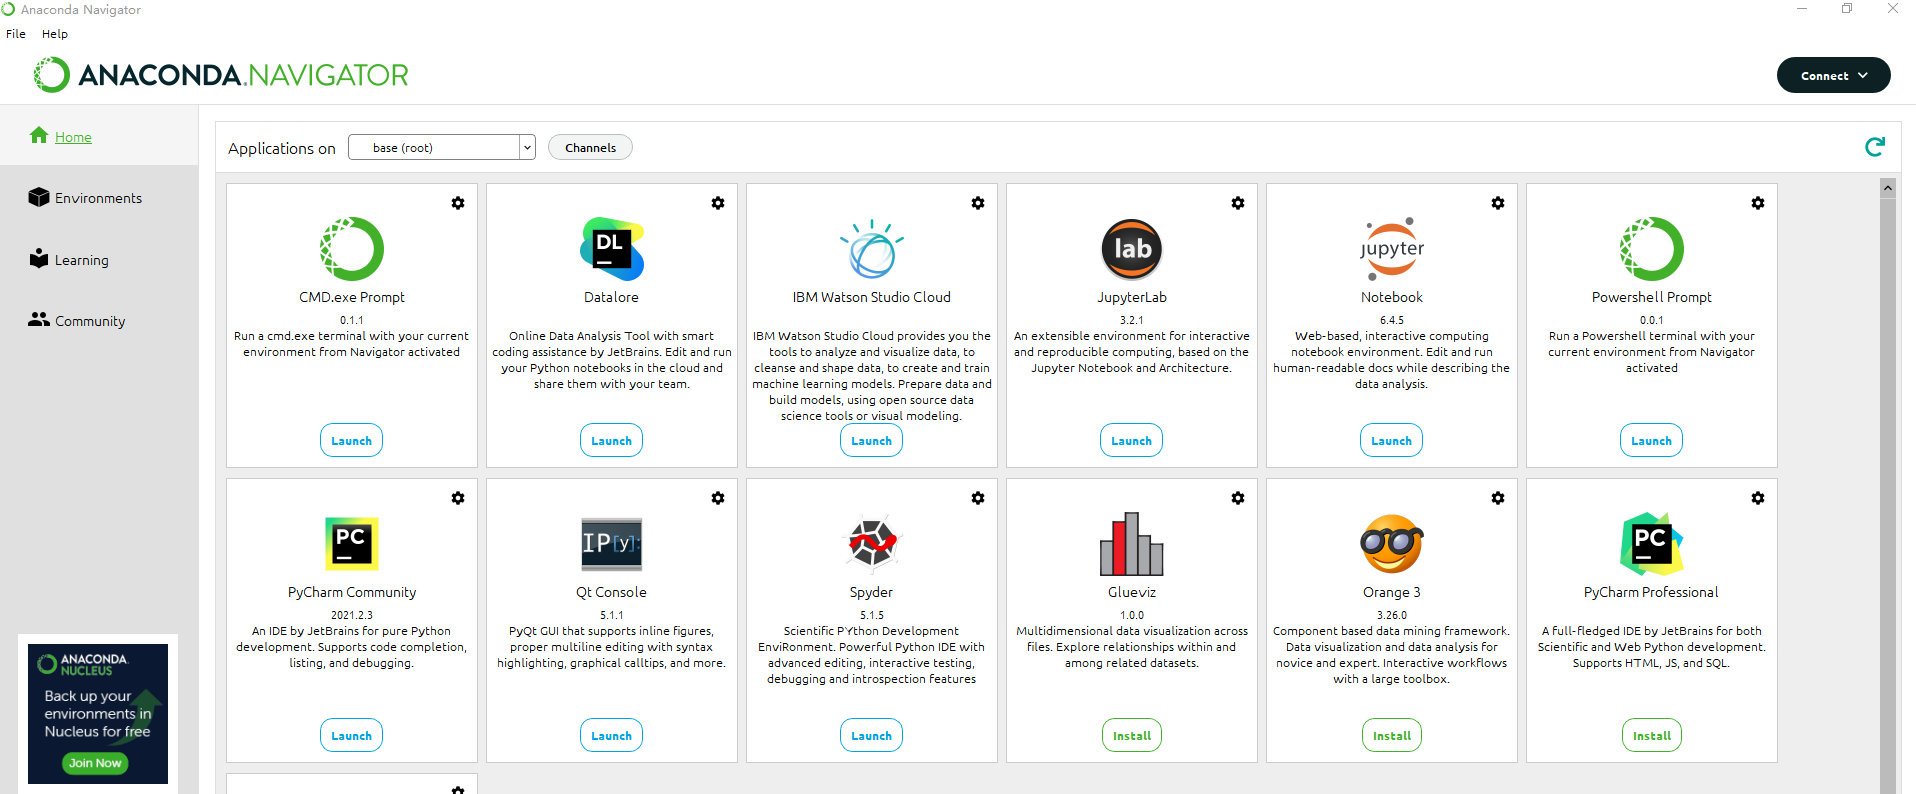Open the File menu
Viewport: 1916px width, 794px height.
pyautogui.click(x=16, y=34)
